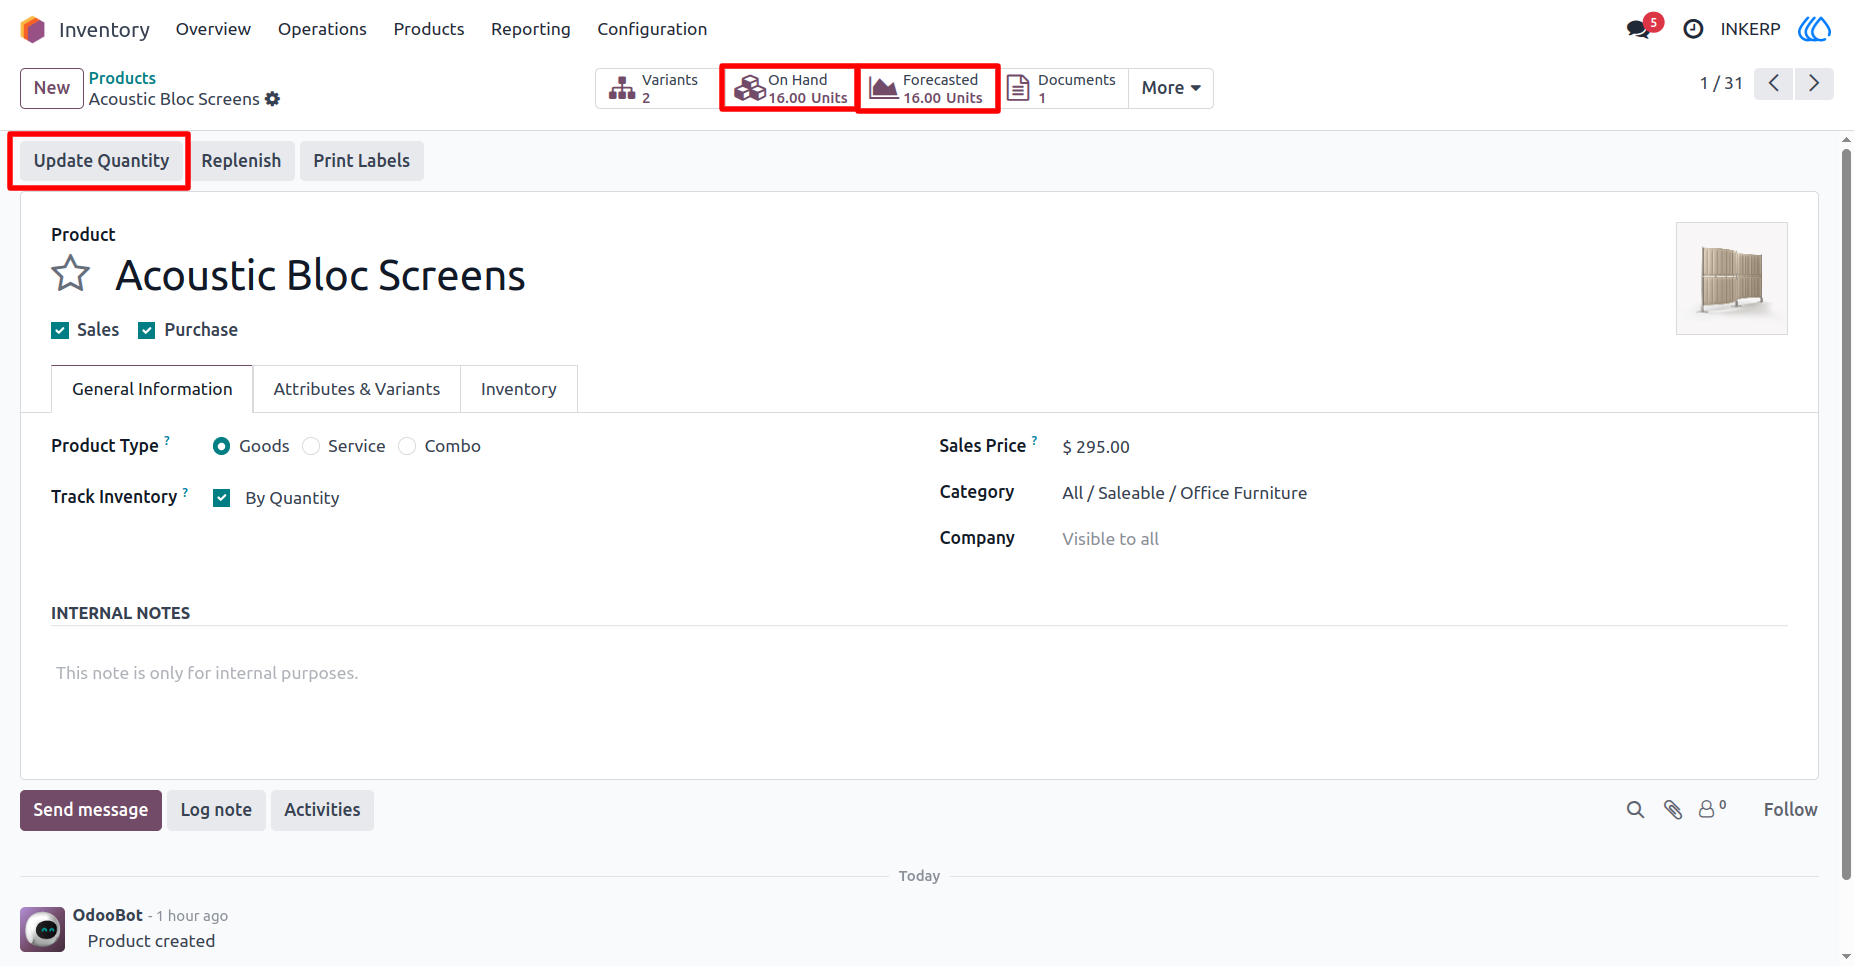This screenshot has height=966, width=1854.
Task: Click the Update Quantity button
Action: pos(101,161)
